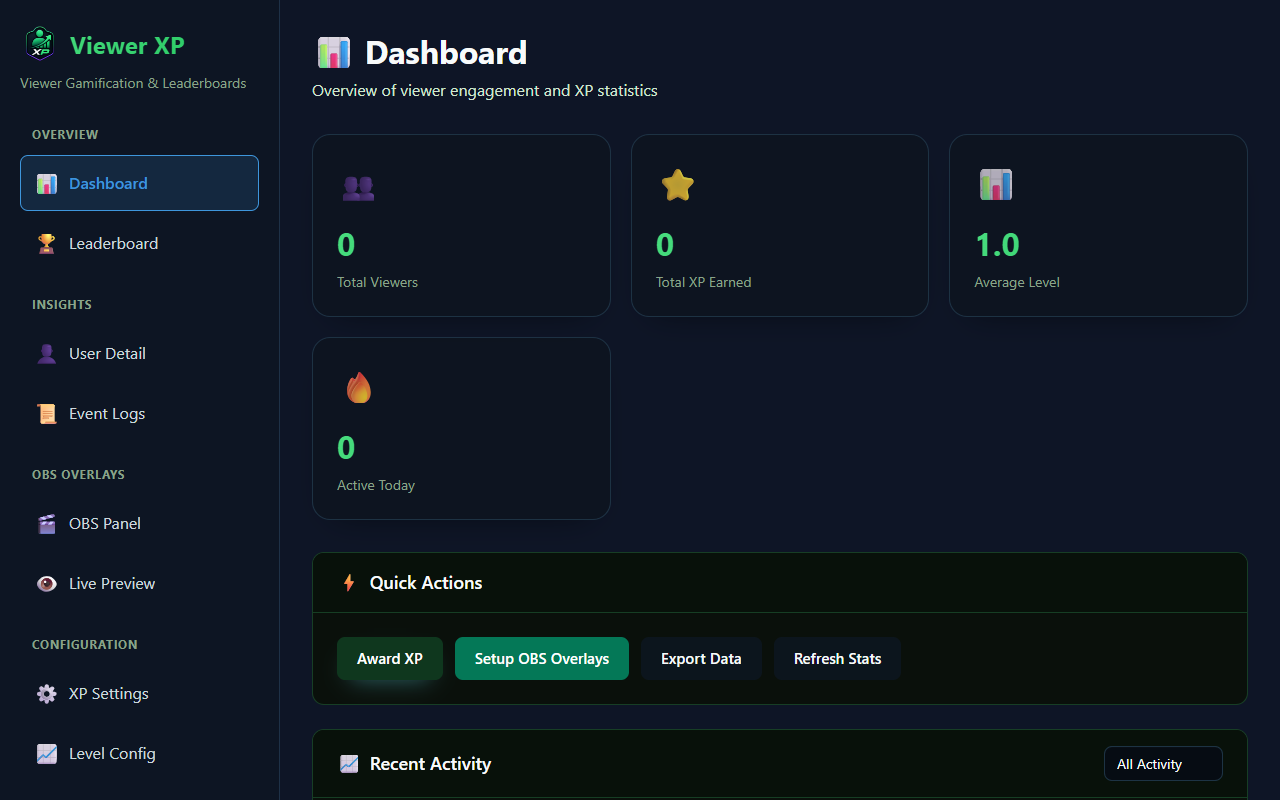Go to Level Config
Screen dimensions: 1280x800
coord(139,753)
